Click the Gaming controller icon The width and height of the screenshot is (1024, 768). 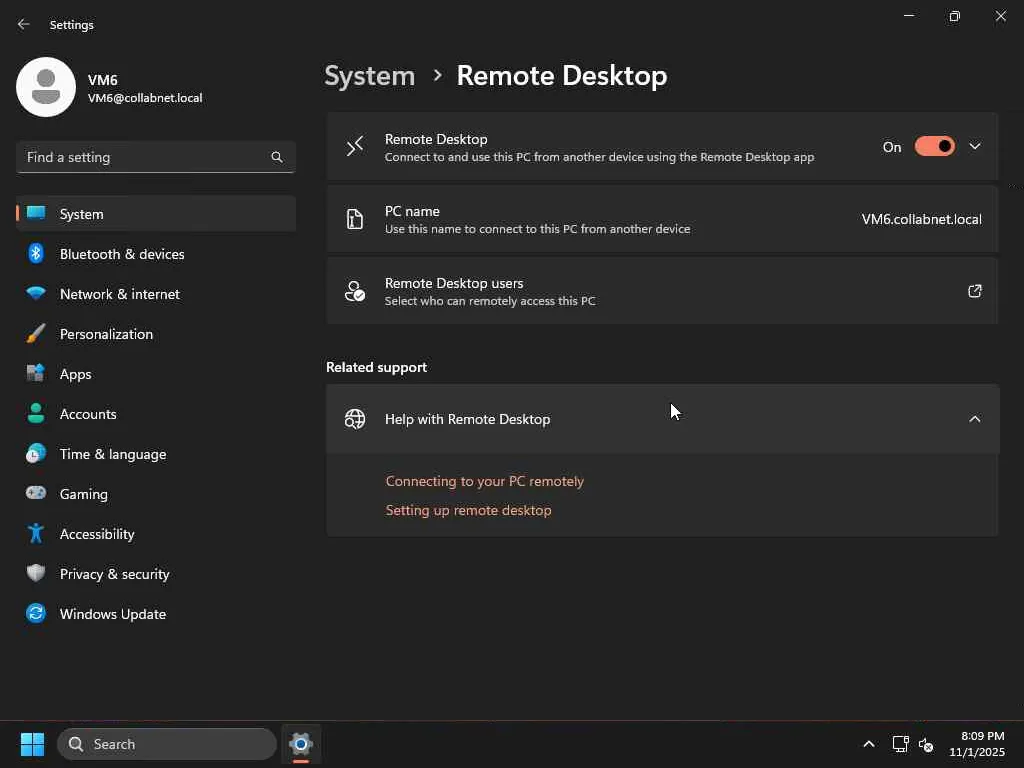pos(36,493)
